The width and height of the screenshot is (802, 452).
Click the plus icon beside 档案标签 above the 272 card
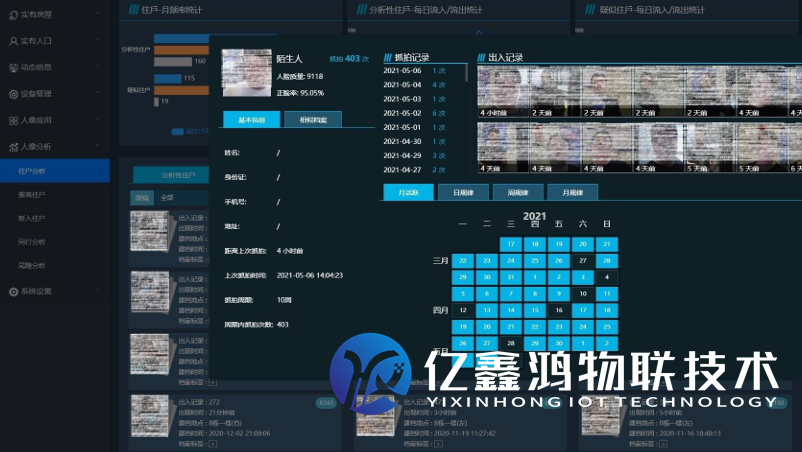pyautogui.click(x=213, y=382)
